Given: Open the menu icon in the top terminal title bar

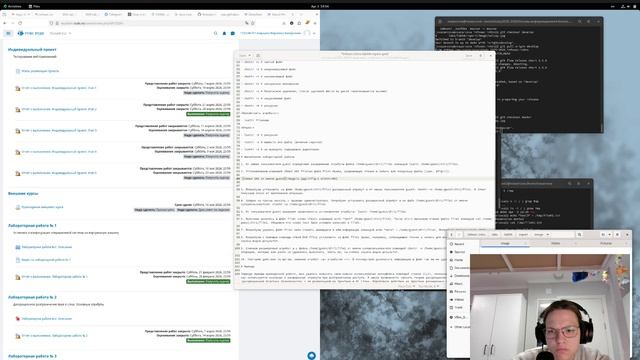Looking at the screenshot, I should click(589, 21).
